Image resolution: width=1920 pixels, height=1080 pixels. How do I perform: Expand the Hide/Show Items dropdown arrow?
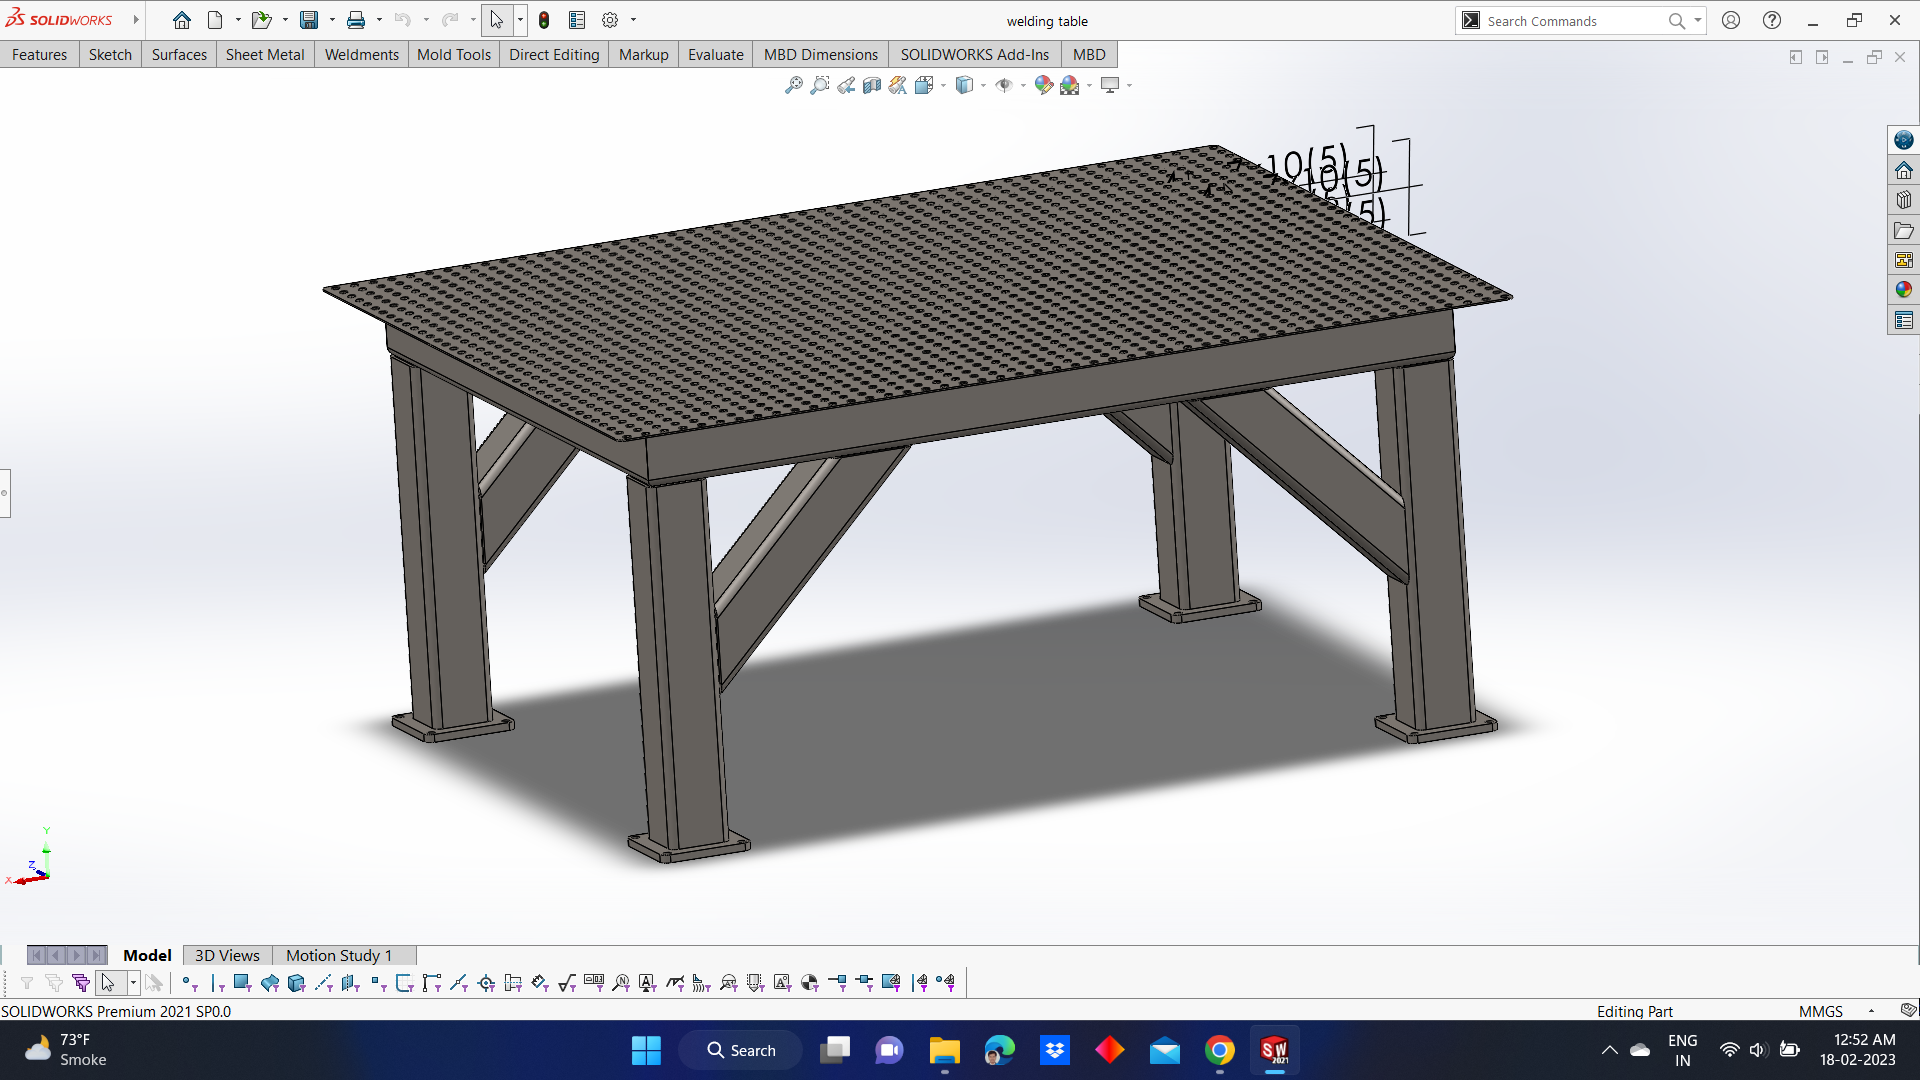(1023, 85)
